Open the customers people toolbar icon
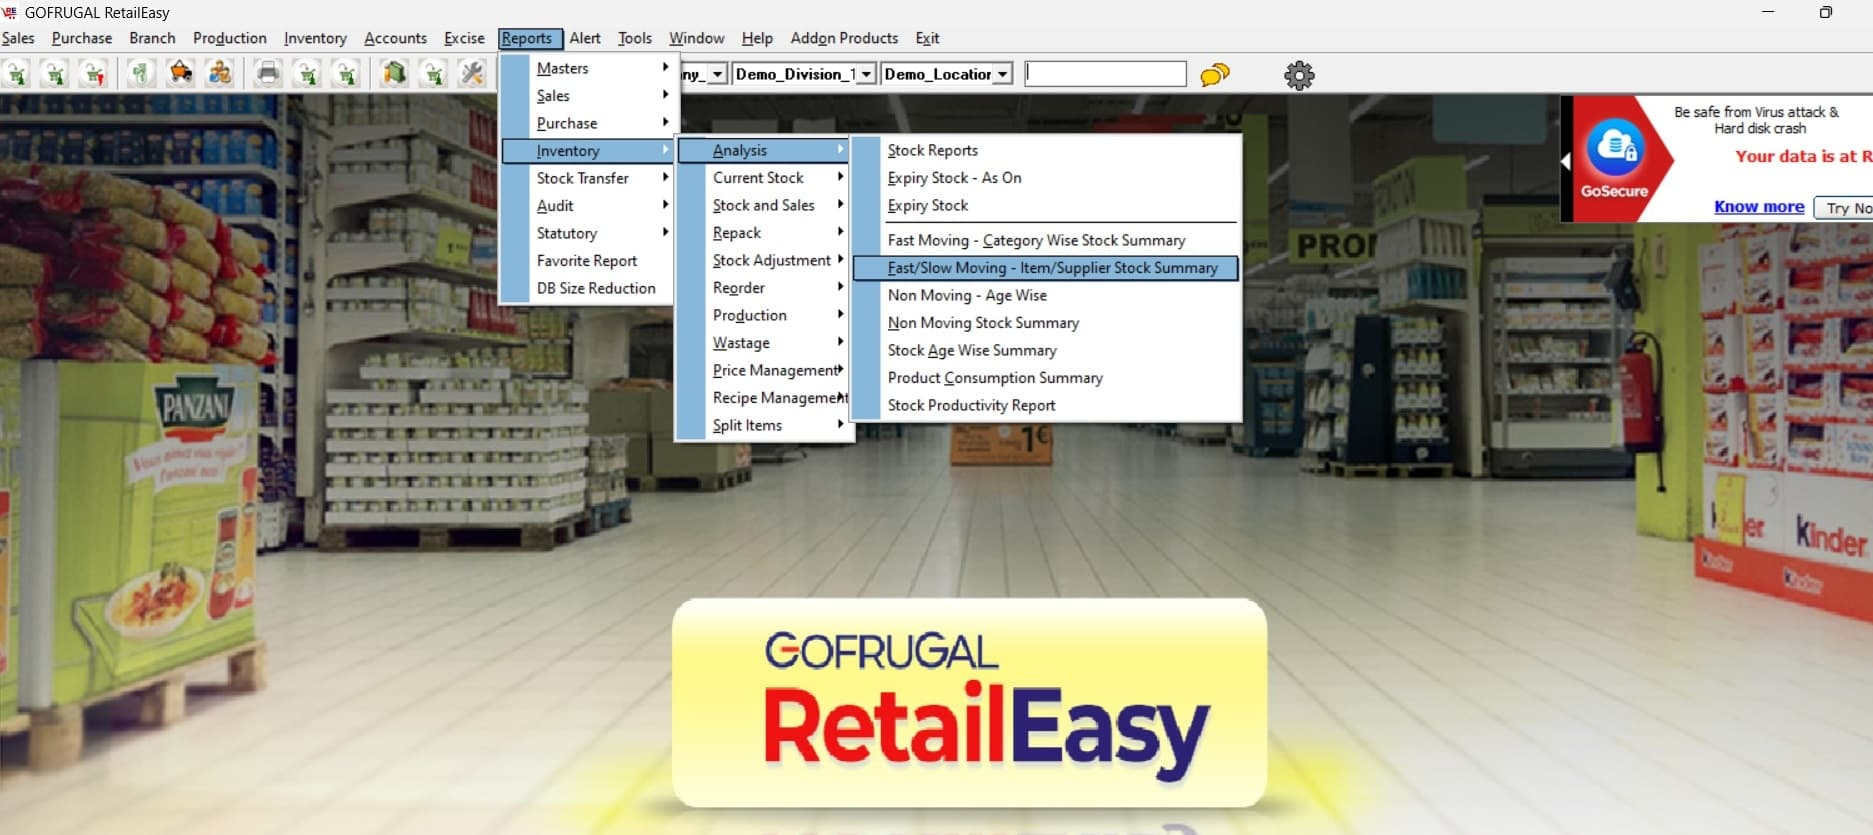This screenshot has height=835, width=1873. pos(219,74)
